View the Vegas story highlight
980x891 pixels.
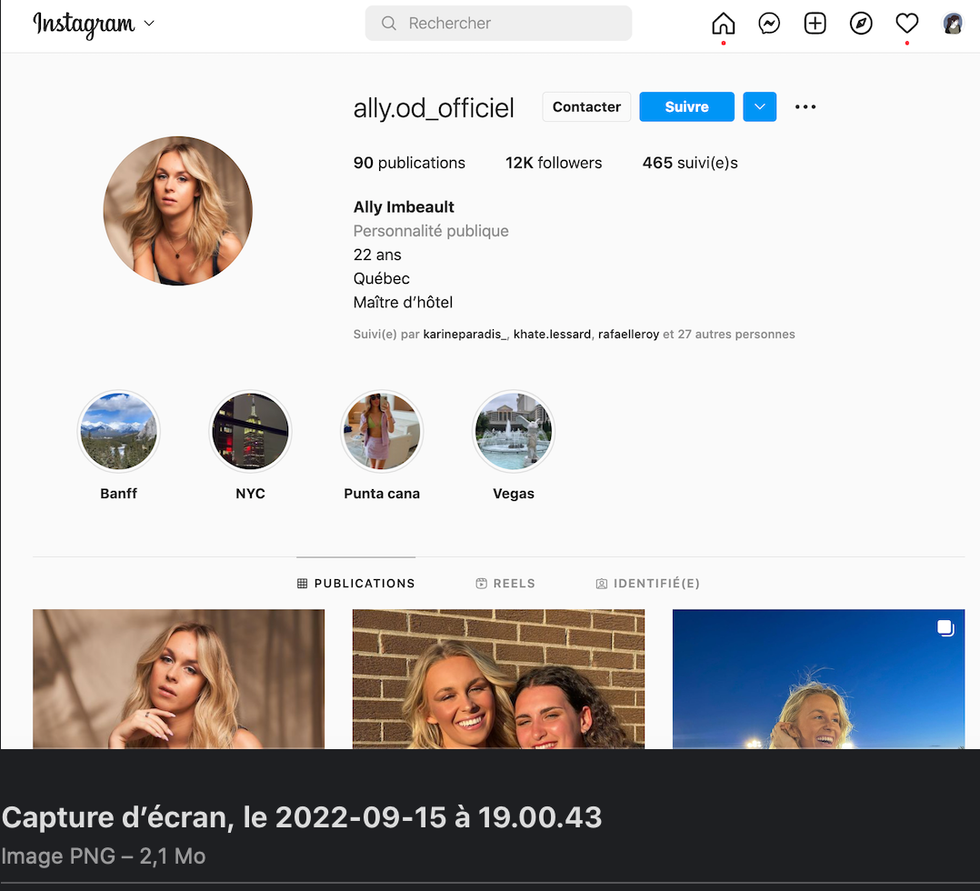[513, 432]
